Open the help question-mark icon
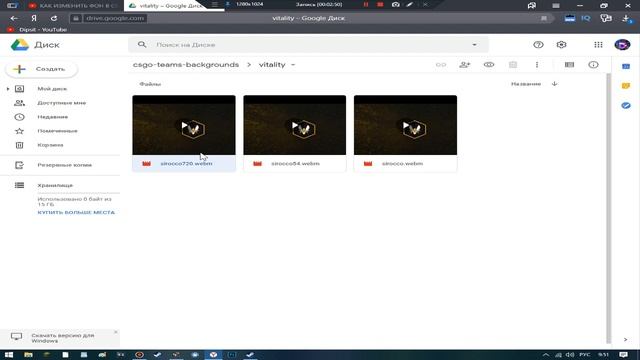 [538, 45]
